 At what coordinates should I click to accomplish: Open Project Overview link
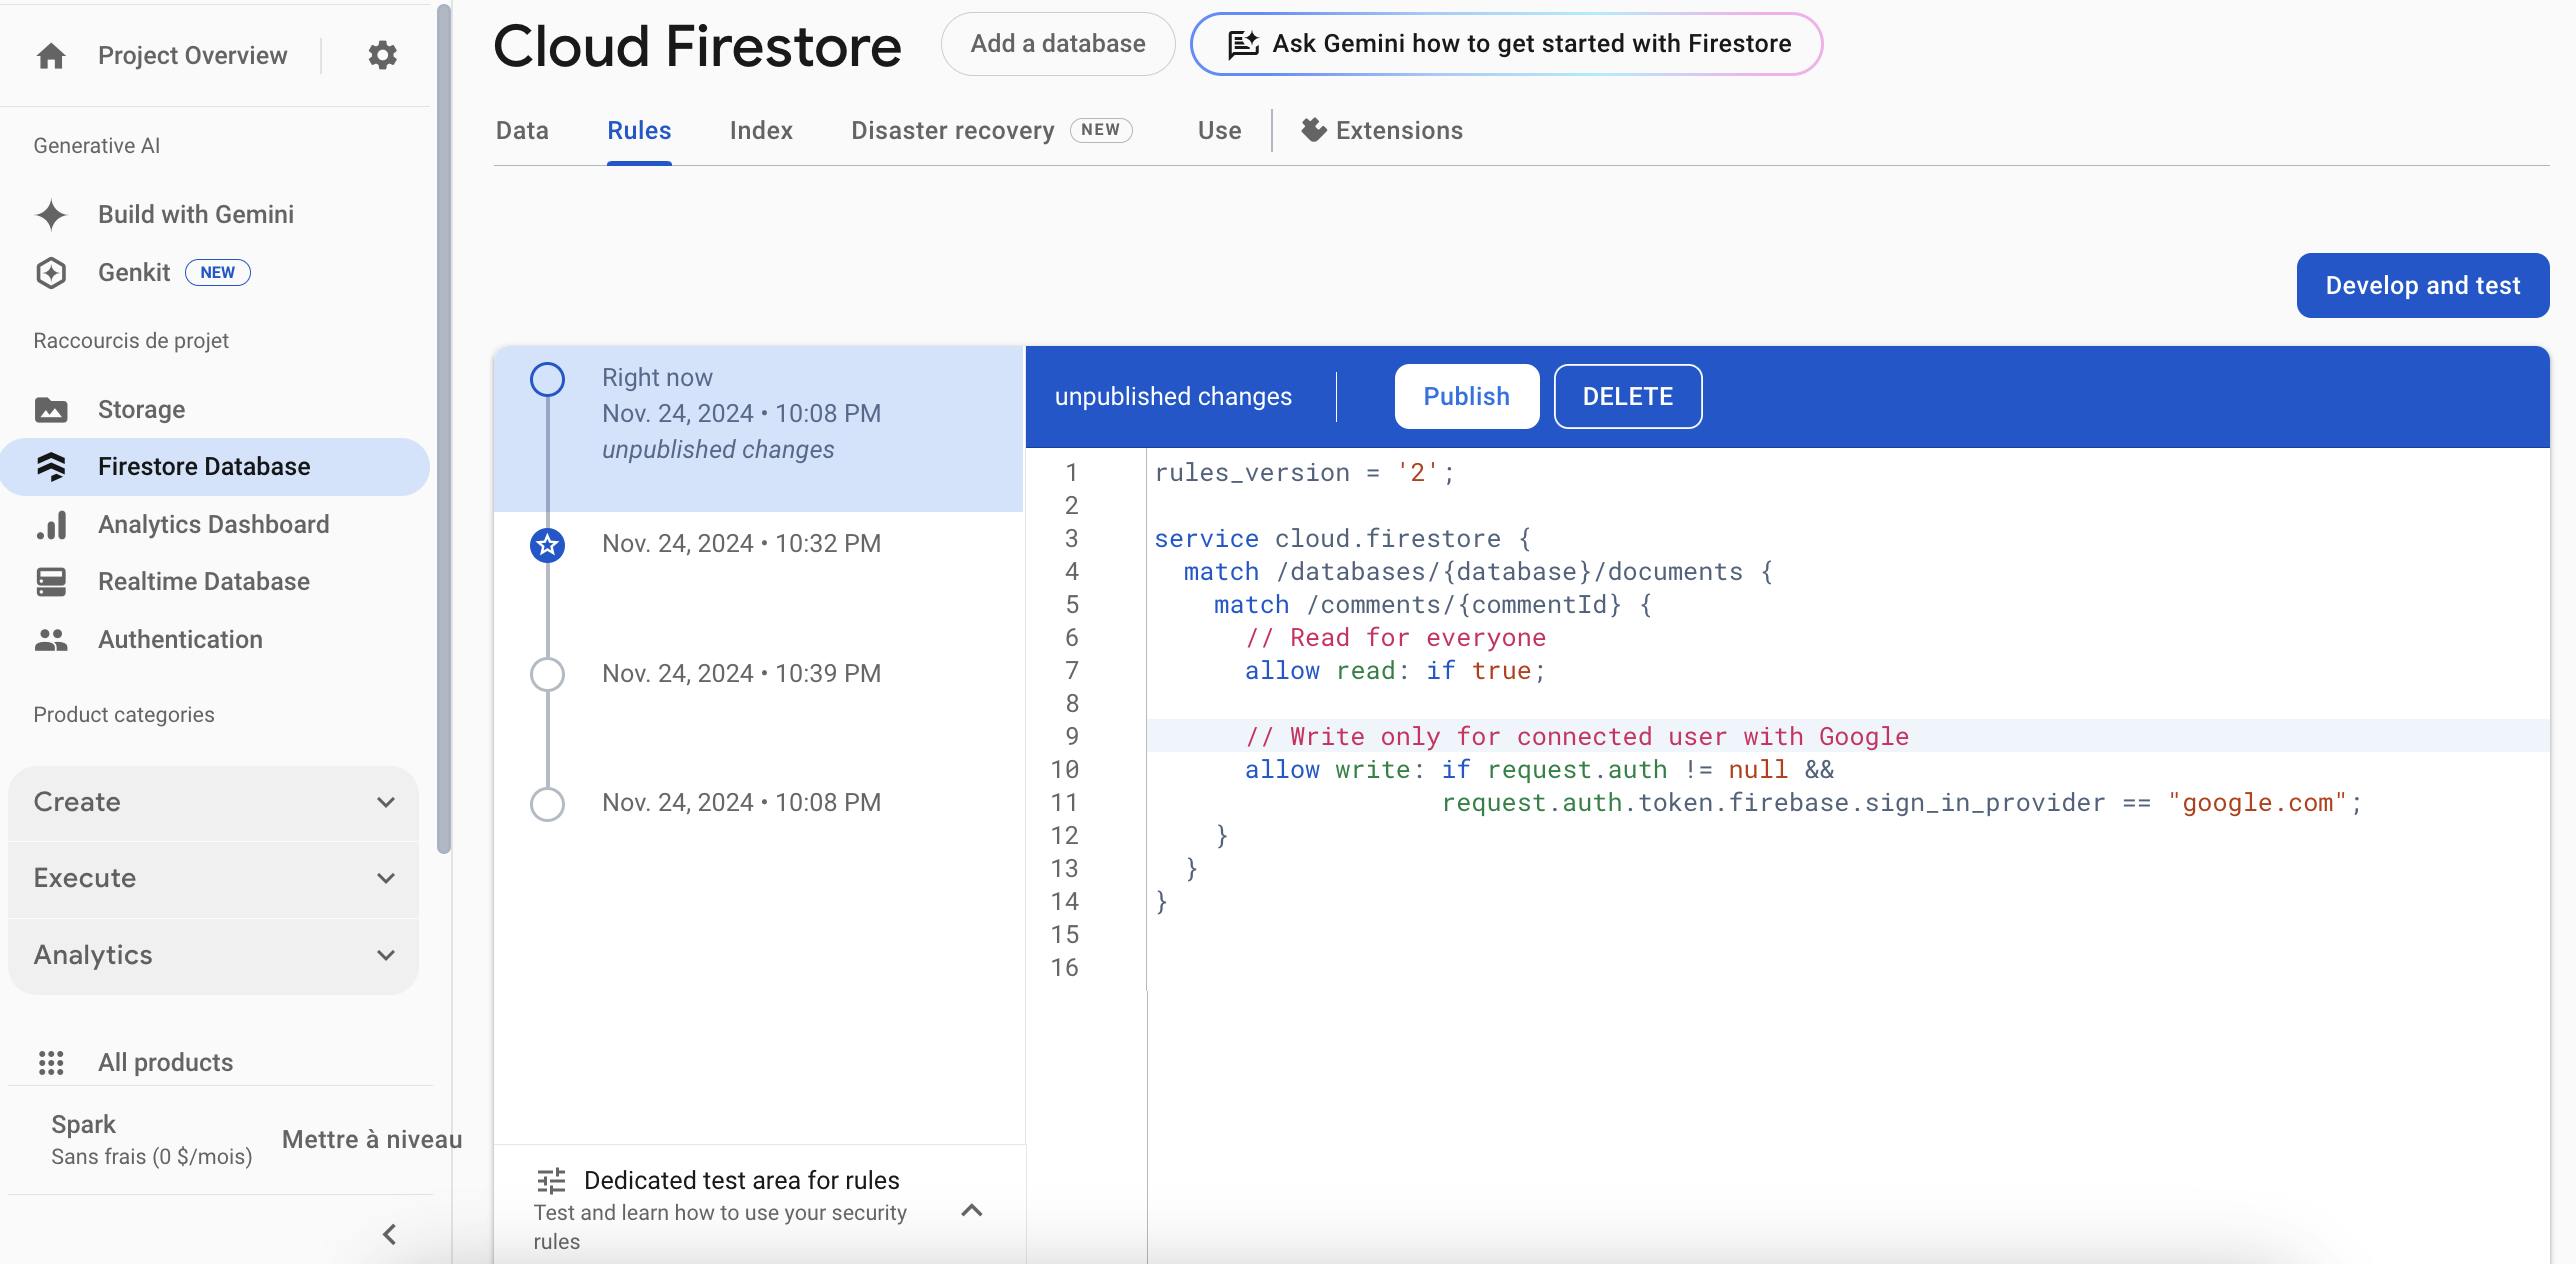point(192,56)
